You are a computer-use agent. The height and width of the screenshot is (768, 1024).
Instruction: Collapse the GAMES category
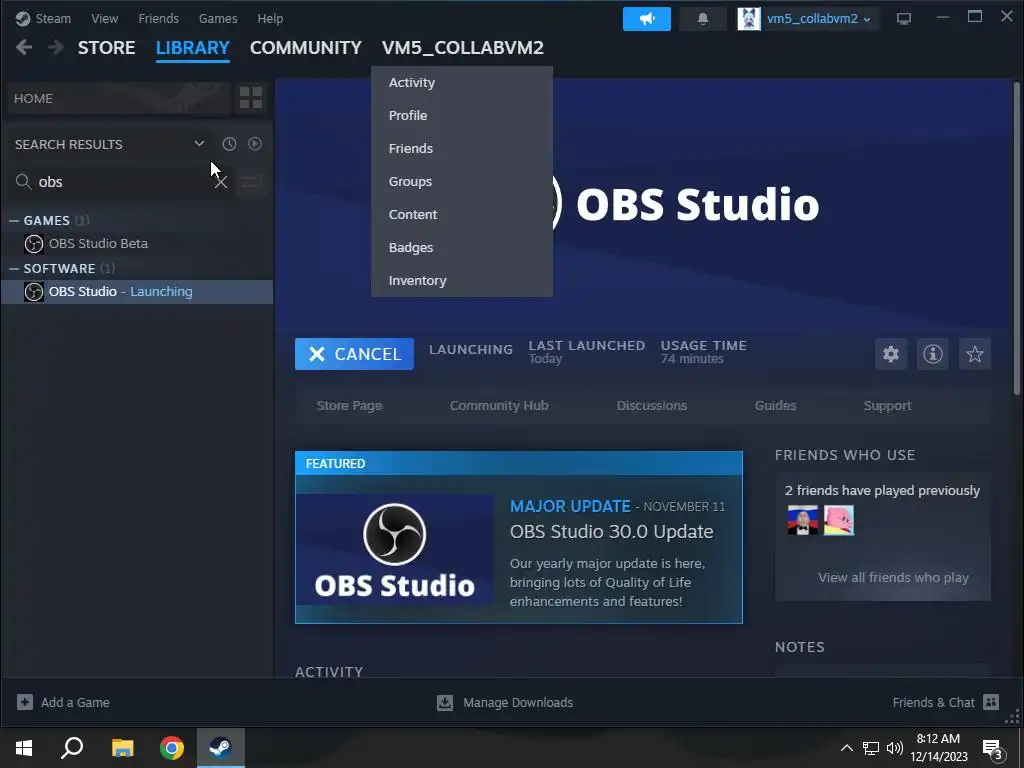pyautogui.click(x=14, y=221)
